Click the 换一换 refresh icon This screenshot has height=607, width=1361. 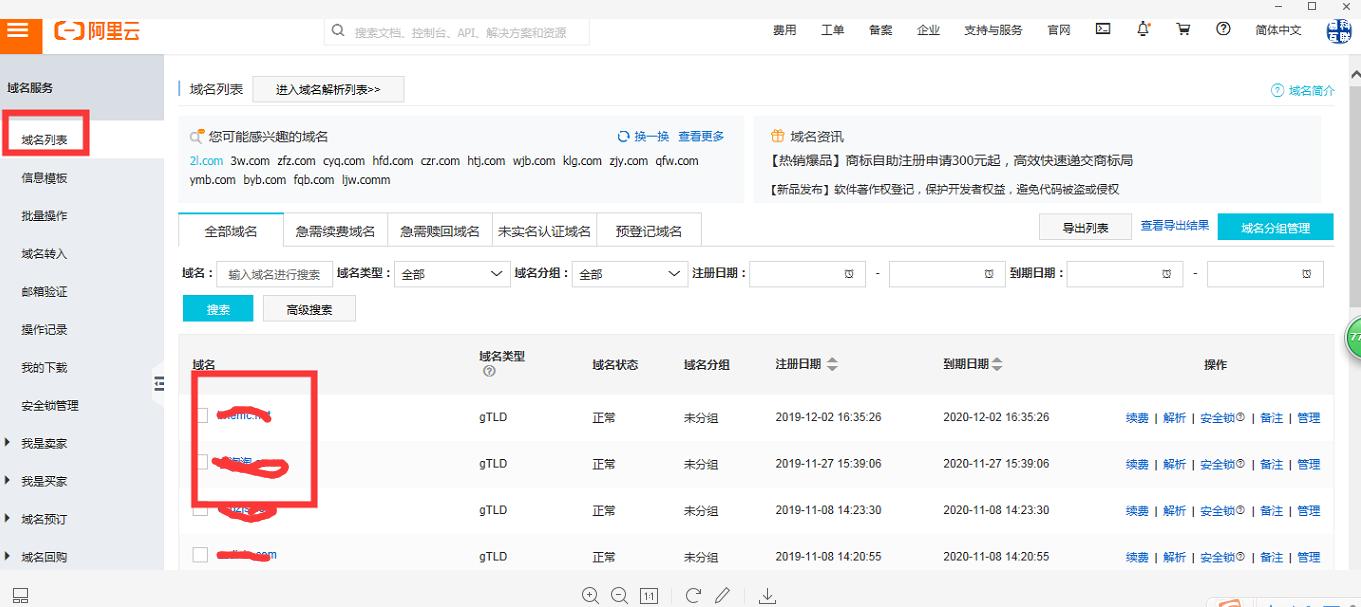point(624,137)
